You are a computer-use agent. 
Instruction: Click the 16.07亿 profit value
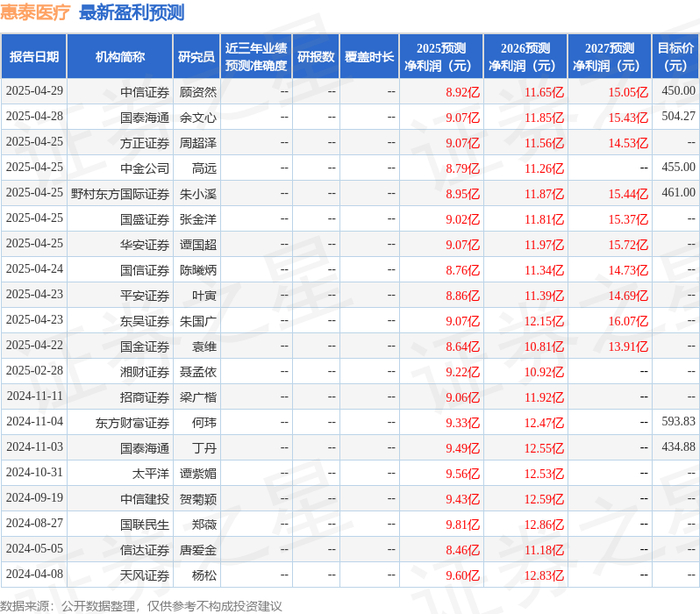629,321
